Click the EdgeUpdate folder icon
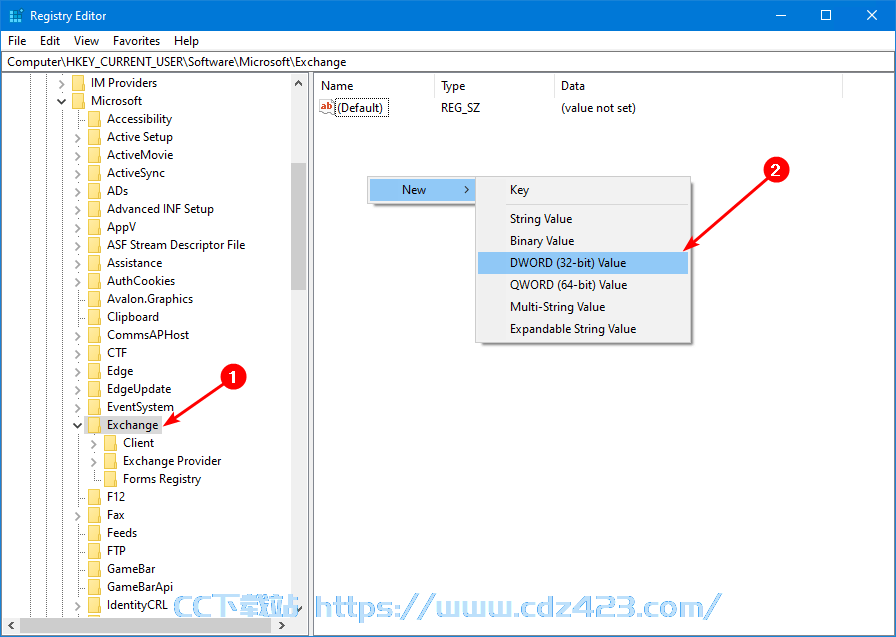 coord(95,389)
